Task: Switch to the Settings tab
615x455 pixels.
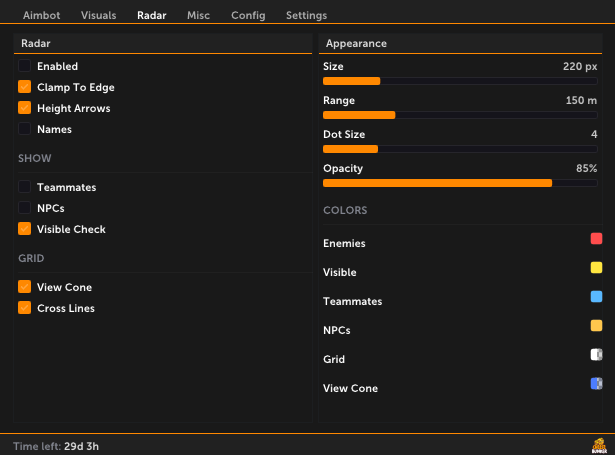Action: click(x=306, y=15)
